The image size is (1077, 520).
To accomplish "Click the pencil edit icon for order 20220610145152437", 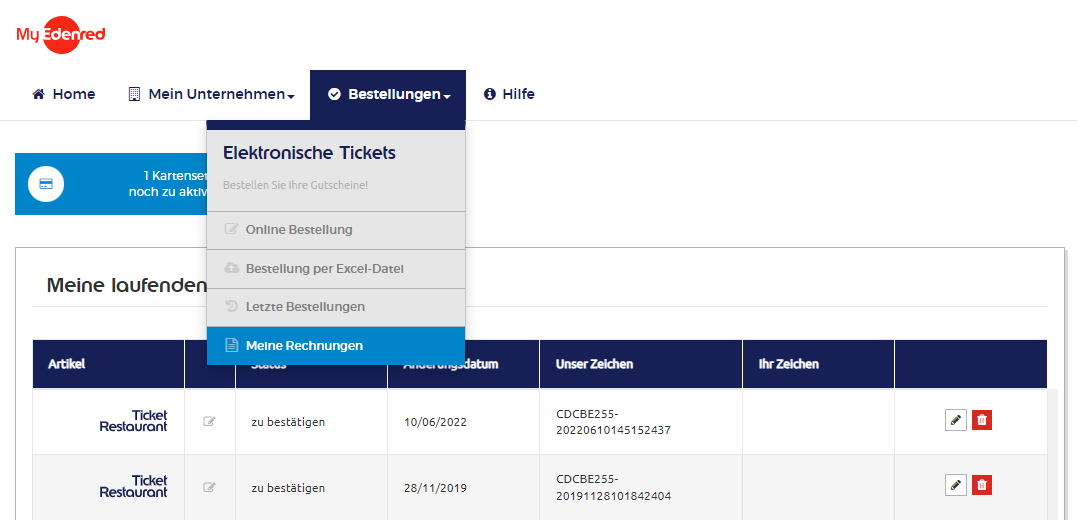I will tap(955, 420).
